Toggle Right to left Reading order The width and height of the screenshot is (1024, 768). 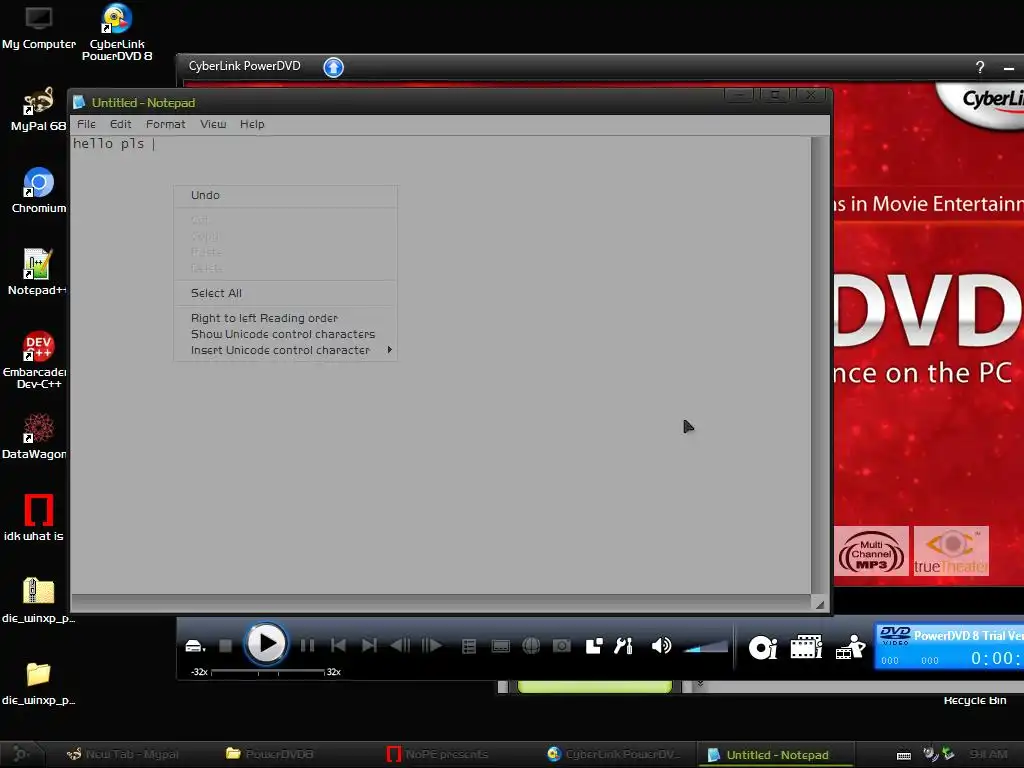285,318
